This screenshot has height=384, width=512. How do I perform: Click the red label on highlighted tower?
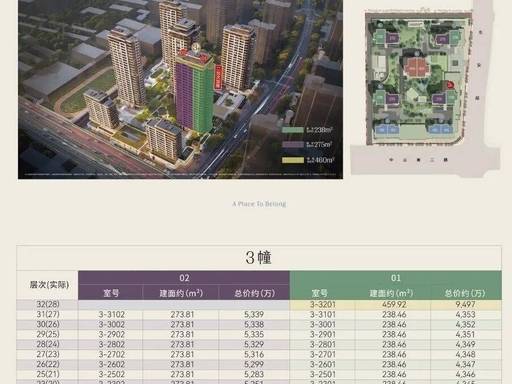pos(218,77)
